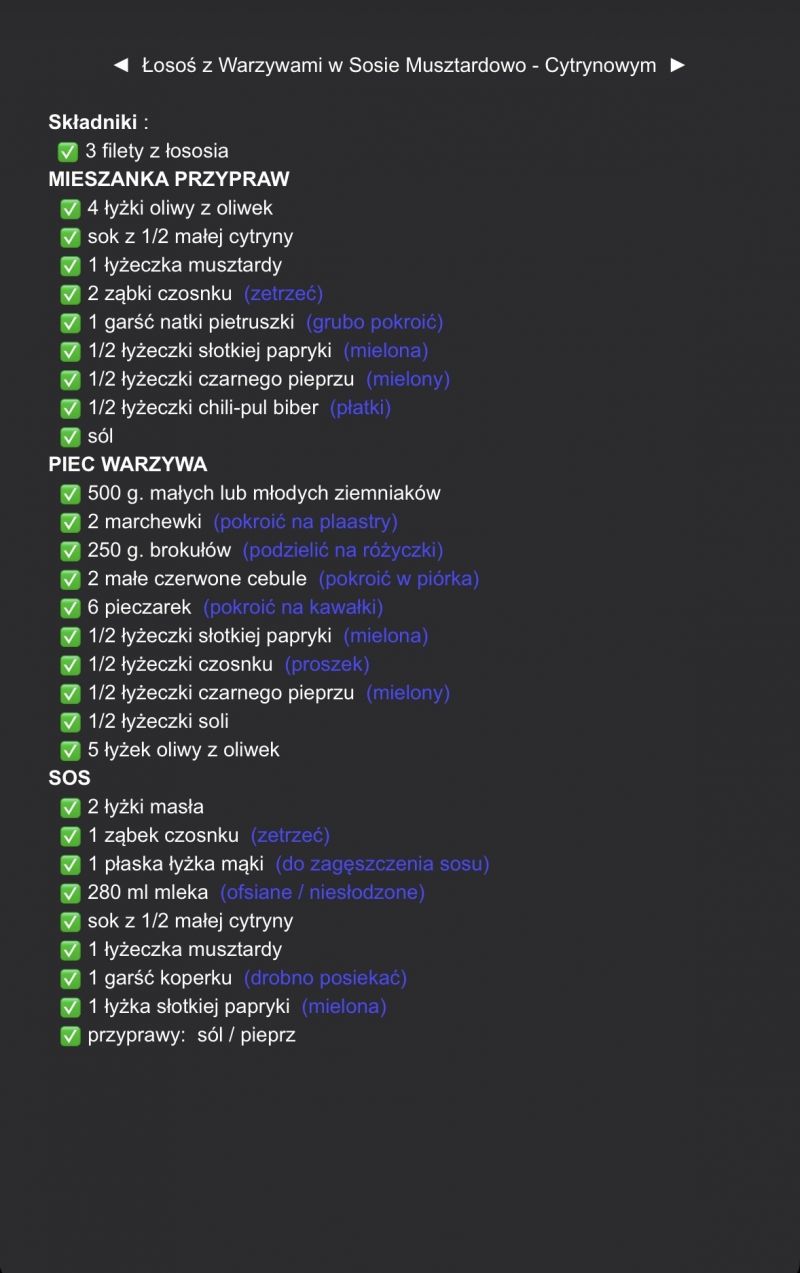Click the PIEC WARZYWA section heading
Screen dimensions: 800x1273
128,465
